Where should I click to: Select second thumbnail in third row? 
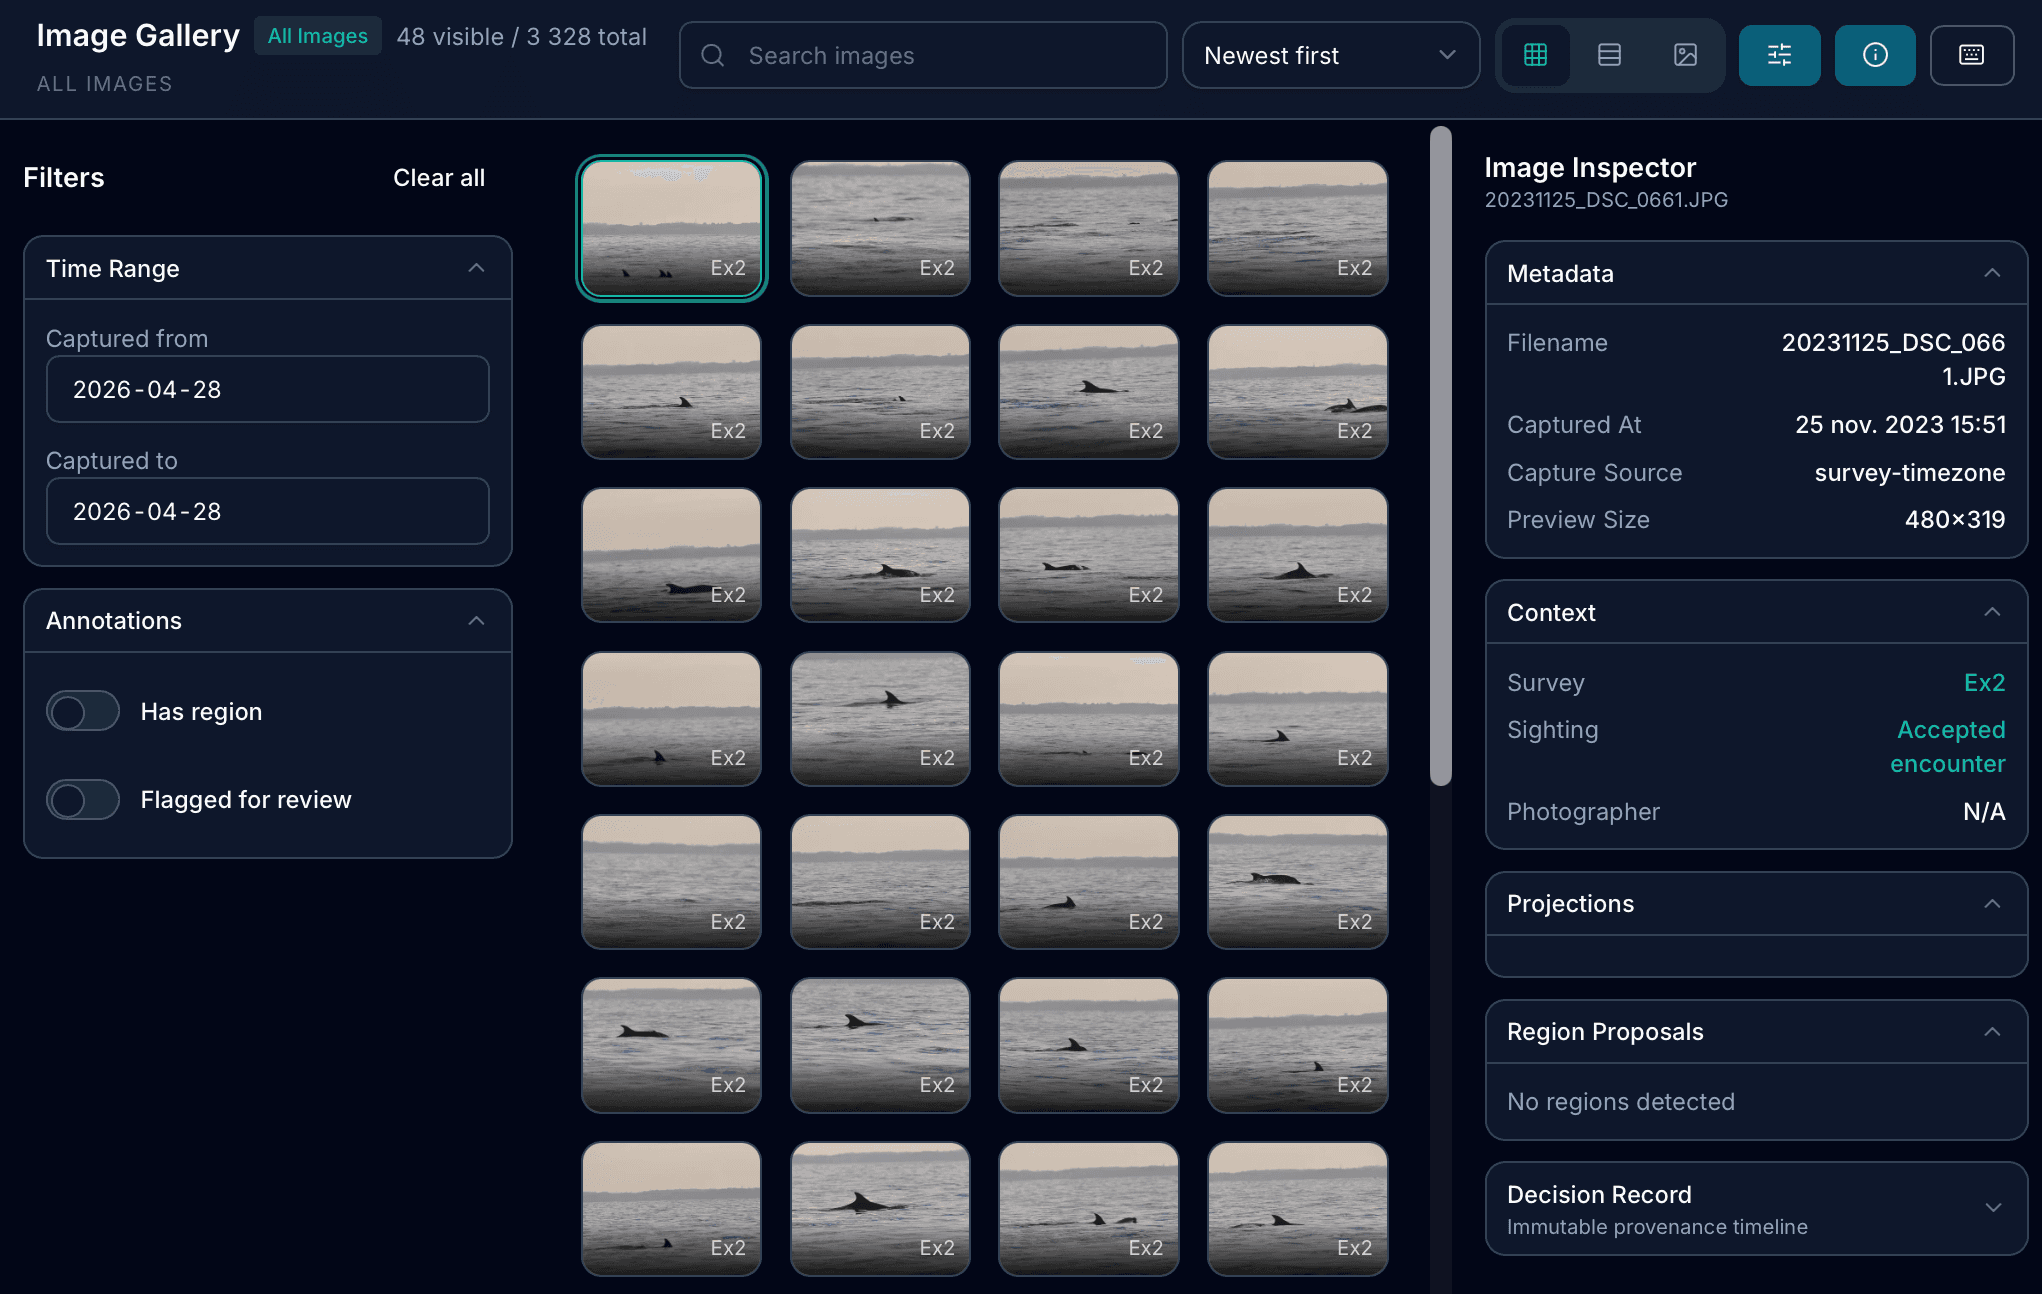(880, 555)
